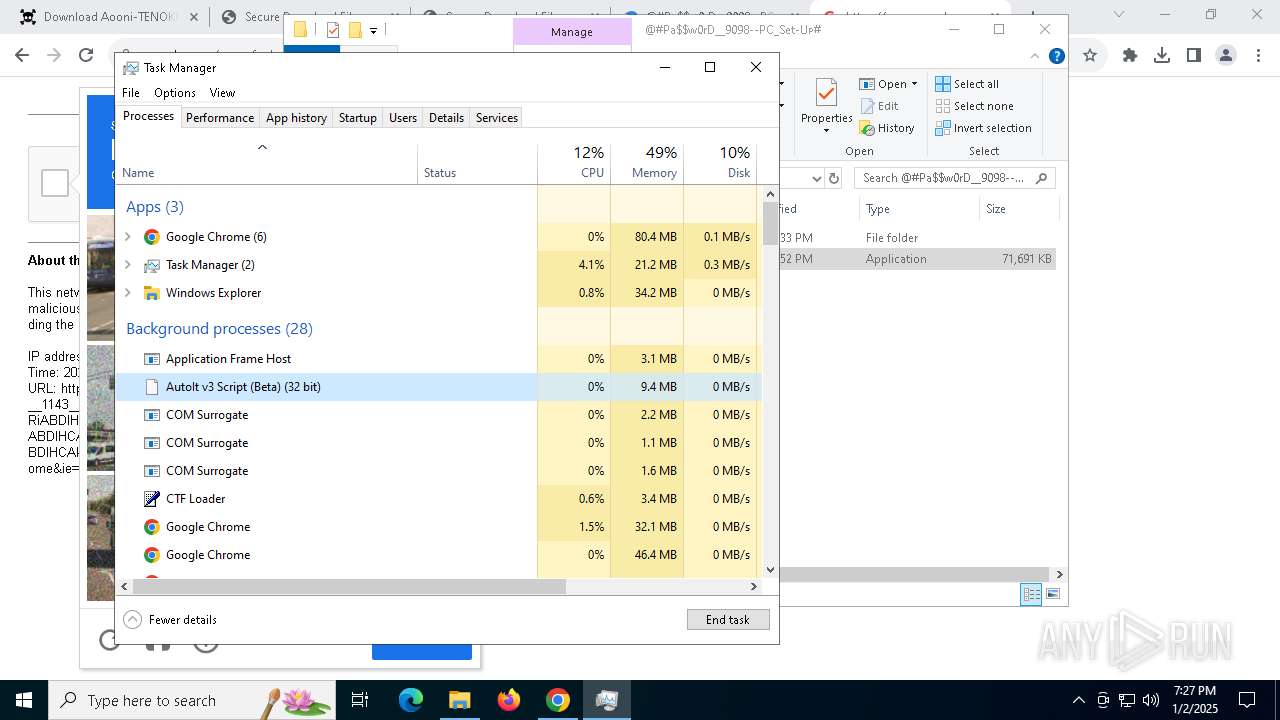Open the Options menu in Task Manager
1280x720 pixels.
pyautogui.click(x=175, y=93)
